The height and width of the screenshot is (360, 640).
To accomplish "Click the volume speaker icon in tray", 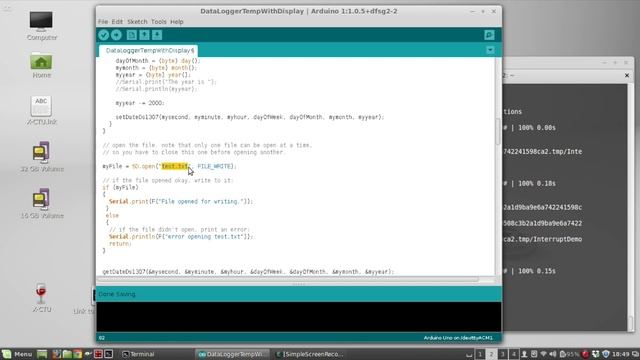I will (553, 354).
